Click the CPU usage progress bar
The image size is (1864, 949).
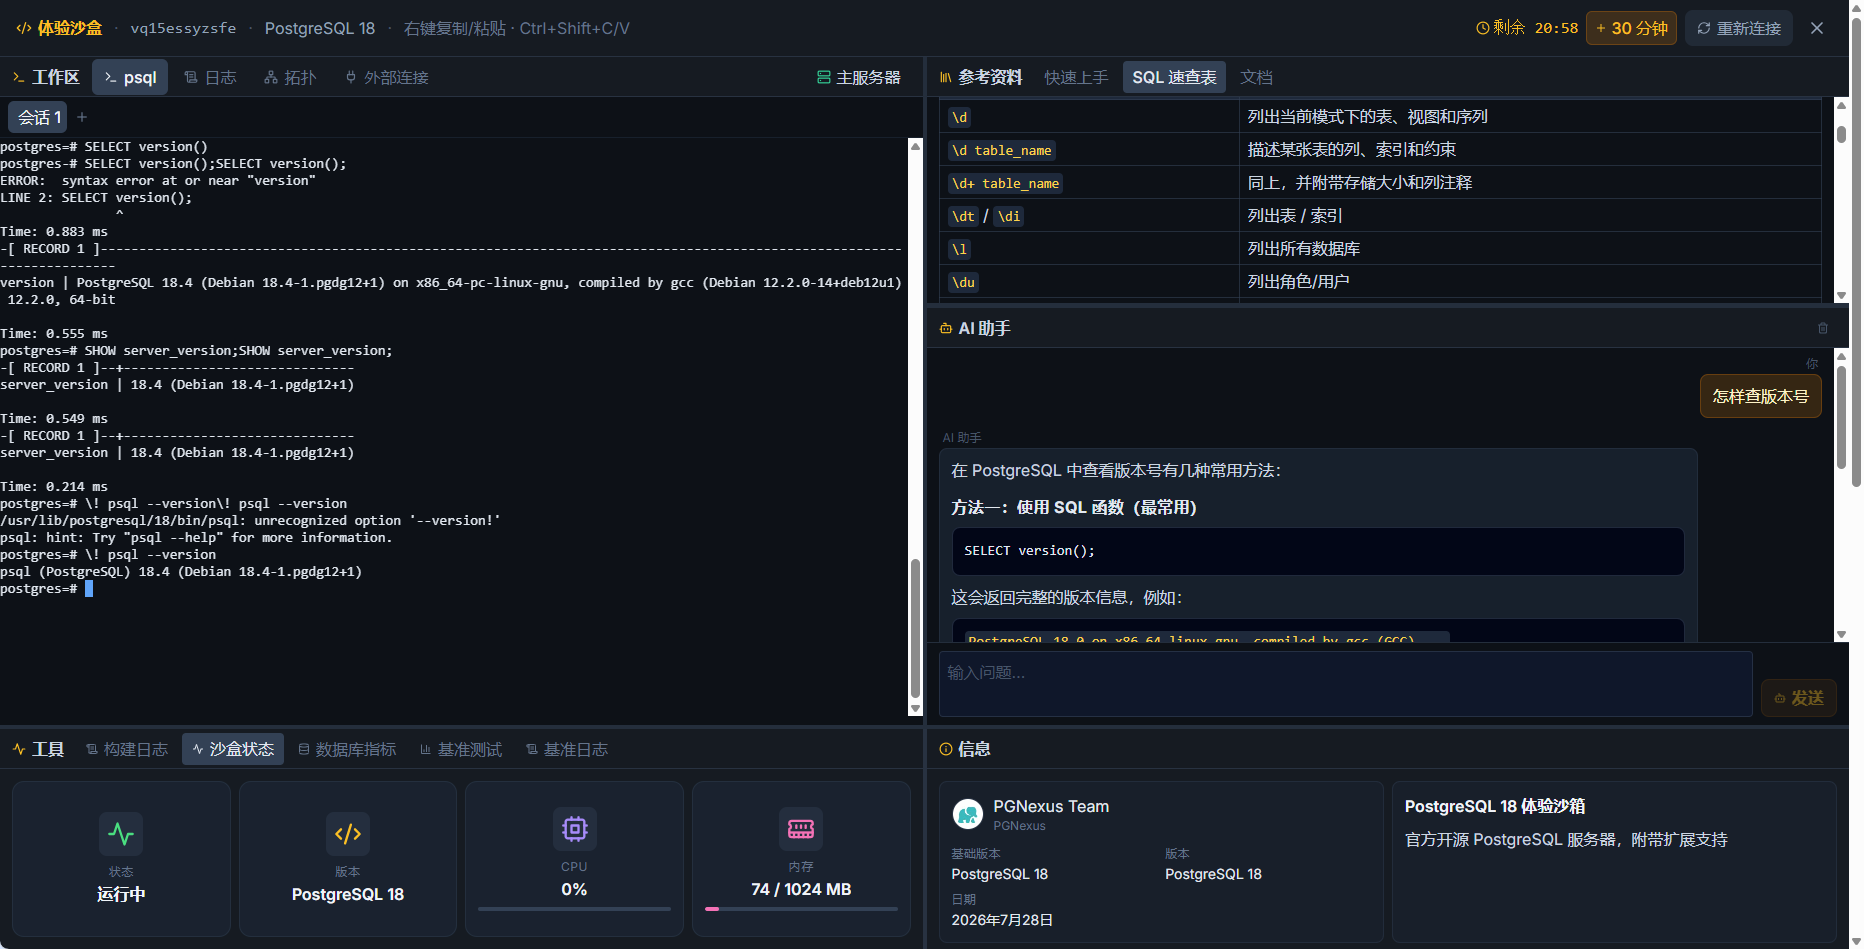coord(574,909)
